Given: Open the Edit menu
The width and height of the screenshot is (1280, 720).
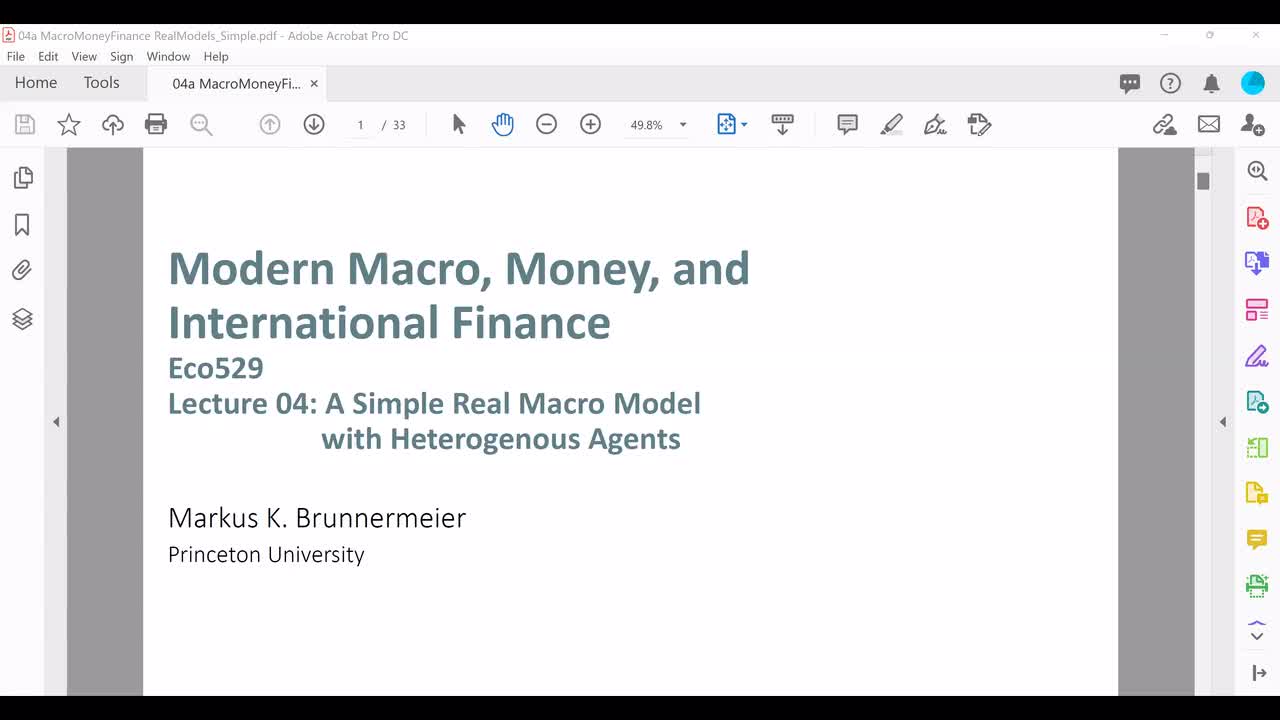Looking at the screenshot, I should (x=48, y=57).
